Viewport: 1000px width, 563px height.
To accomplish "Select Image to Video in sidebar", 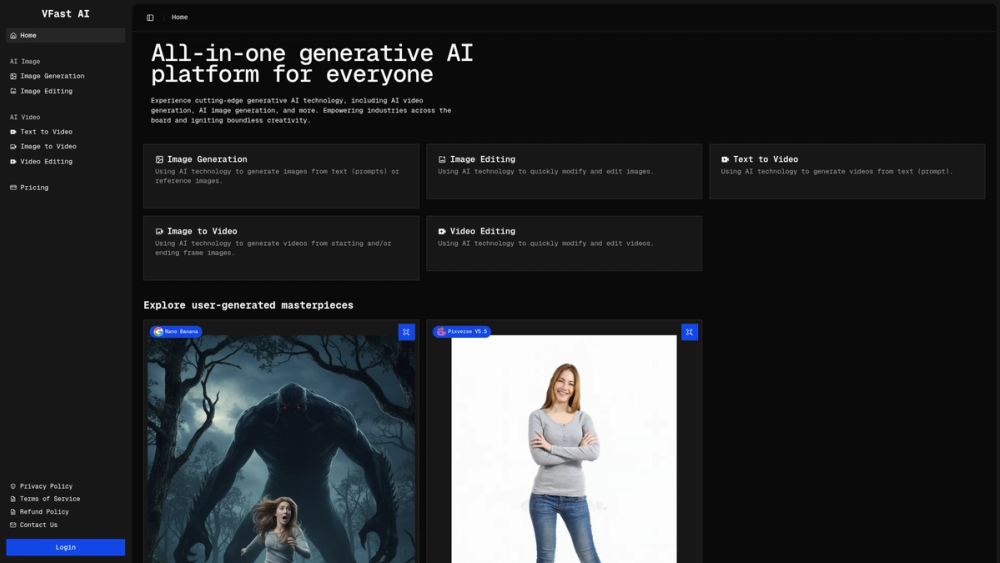I will [x=66, y=147].
